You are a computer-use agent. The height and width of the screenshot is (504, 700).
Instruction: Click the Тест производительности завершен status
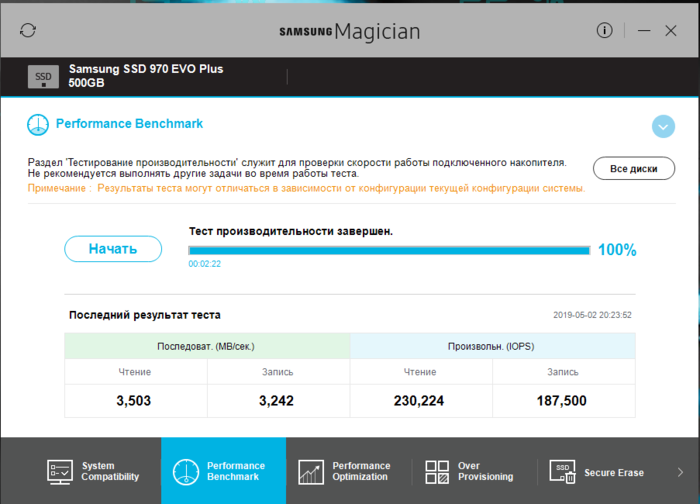[291, 231]
